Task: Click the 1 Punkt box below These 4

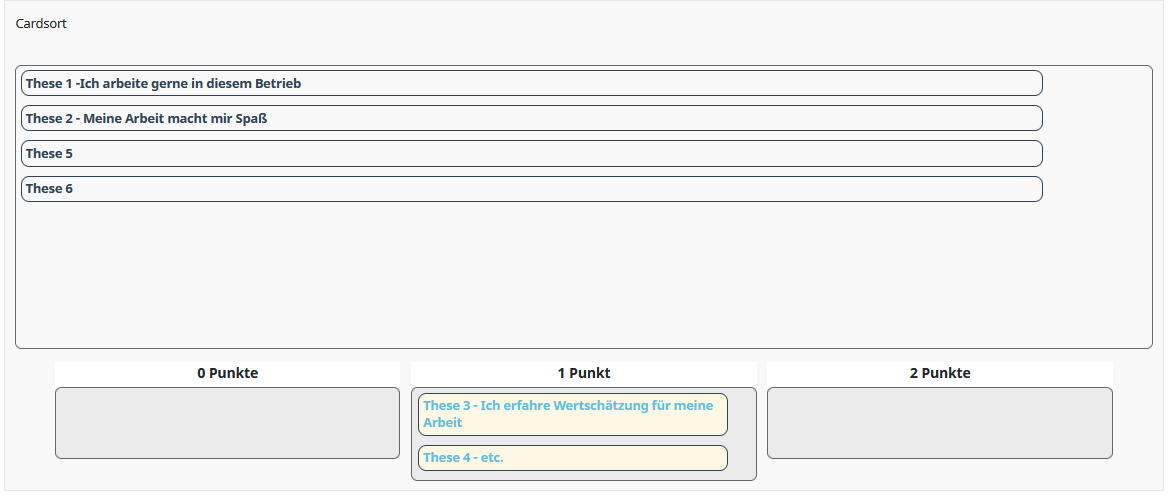Action: tap(583, 476)
